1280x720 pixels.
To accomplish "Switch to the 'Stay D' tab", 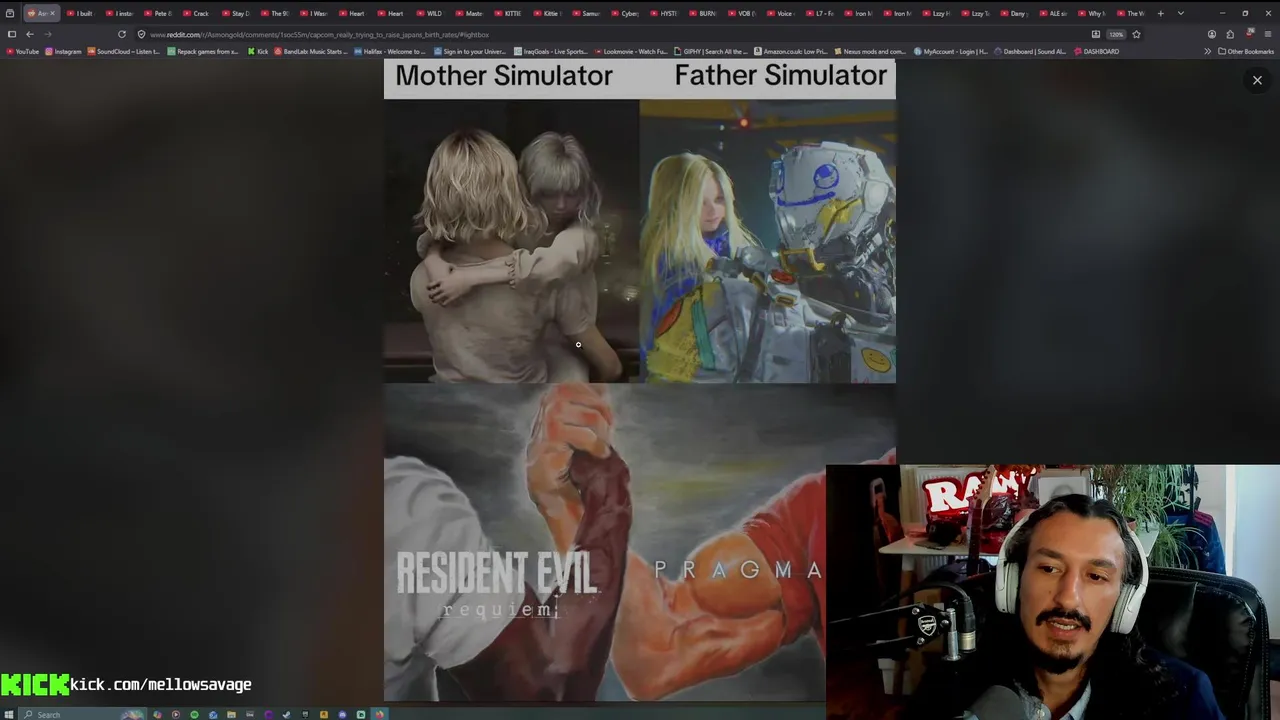I will pos(236,13).
